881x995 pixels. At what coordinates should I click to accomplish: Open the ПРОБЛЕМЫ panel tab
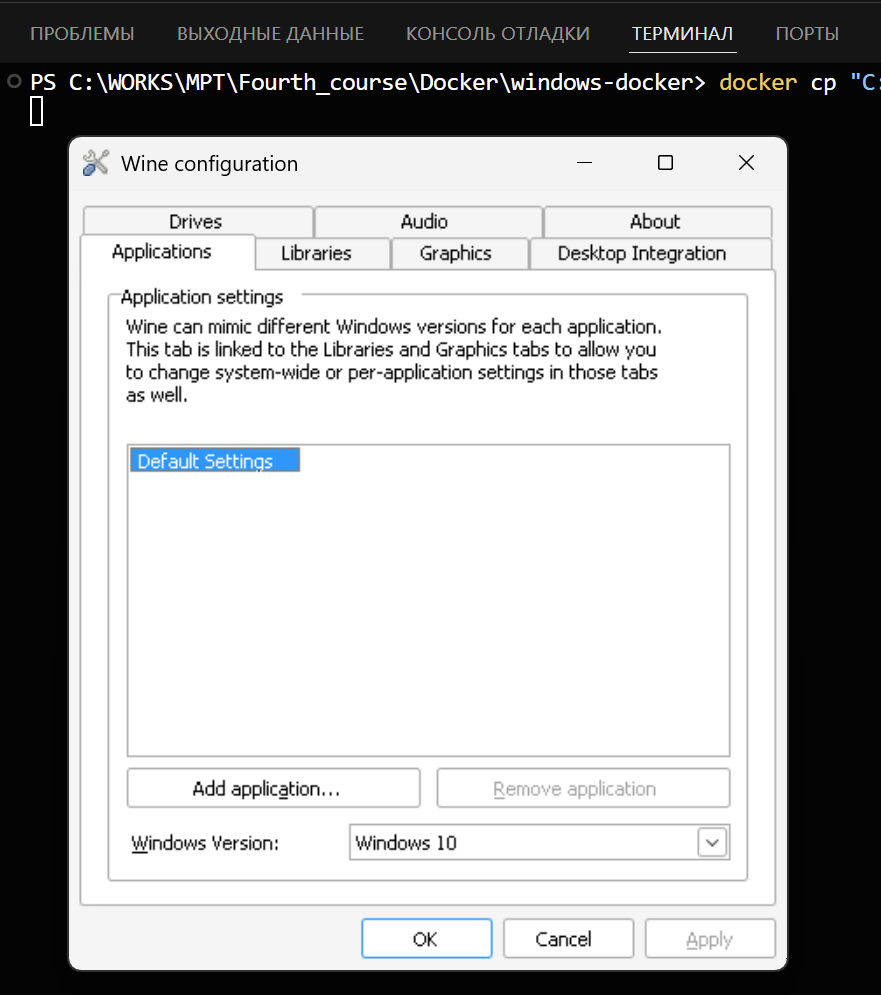(x=83, y=34)
